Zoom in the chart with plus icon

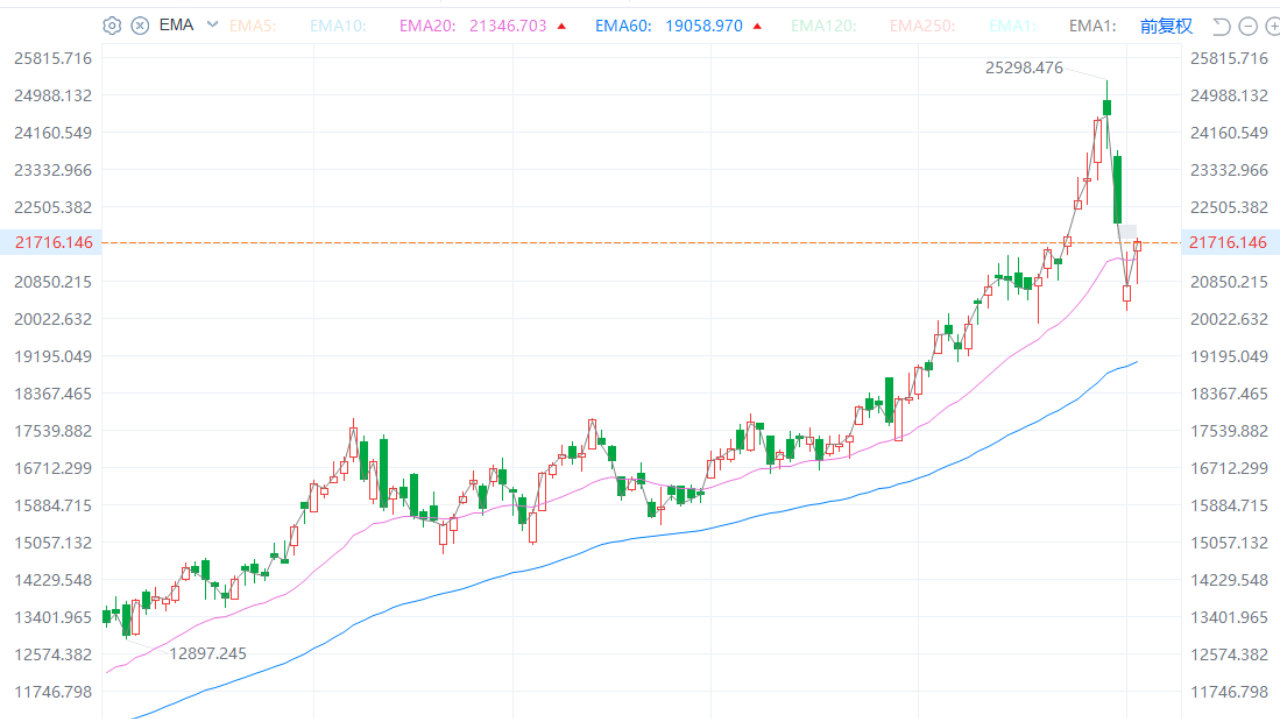point(1272,26)
